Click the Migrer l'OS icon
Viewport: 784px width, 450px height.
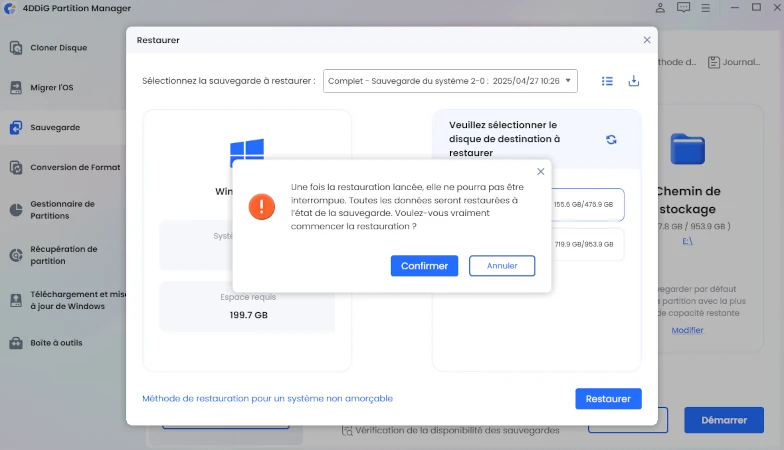16,88
